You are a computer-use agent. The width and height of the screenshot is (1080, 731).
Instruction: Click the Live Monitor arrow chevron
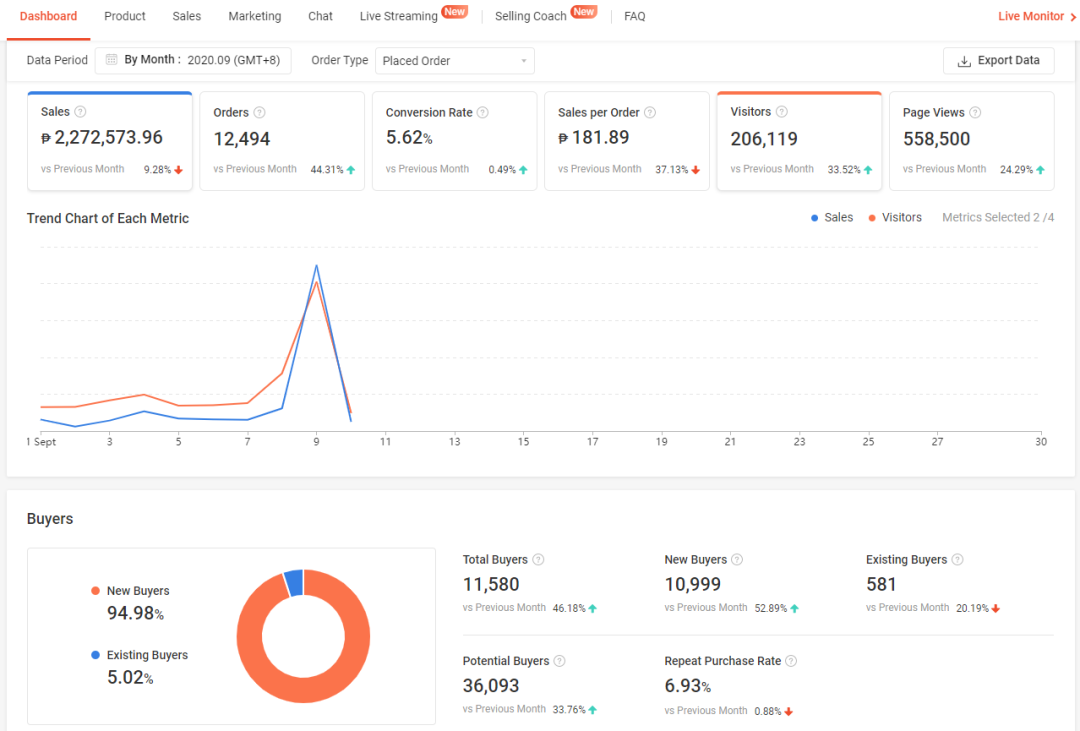pos(1073,17)
